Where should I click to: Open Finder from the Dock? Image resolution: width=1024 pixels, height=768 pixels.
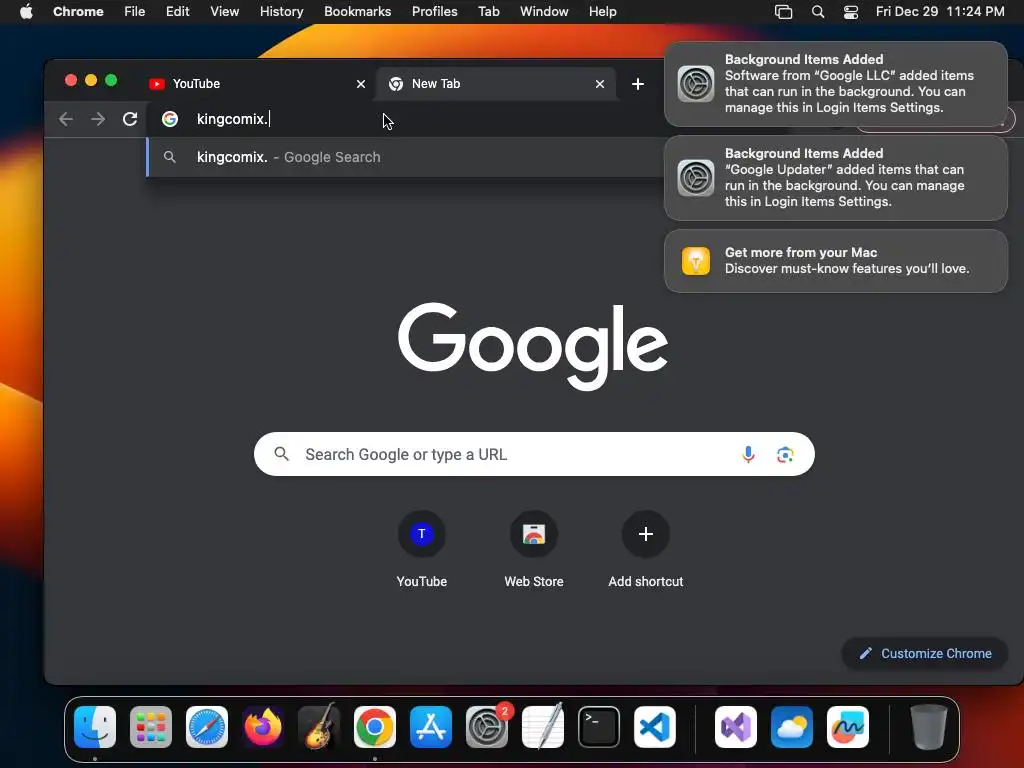tap(95, 727)
